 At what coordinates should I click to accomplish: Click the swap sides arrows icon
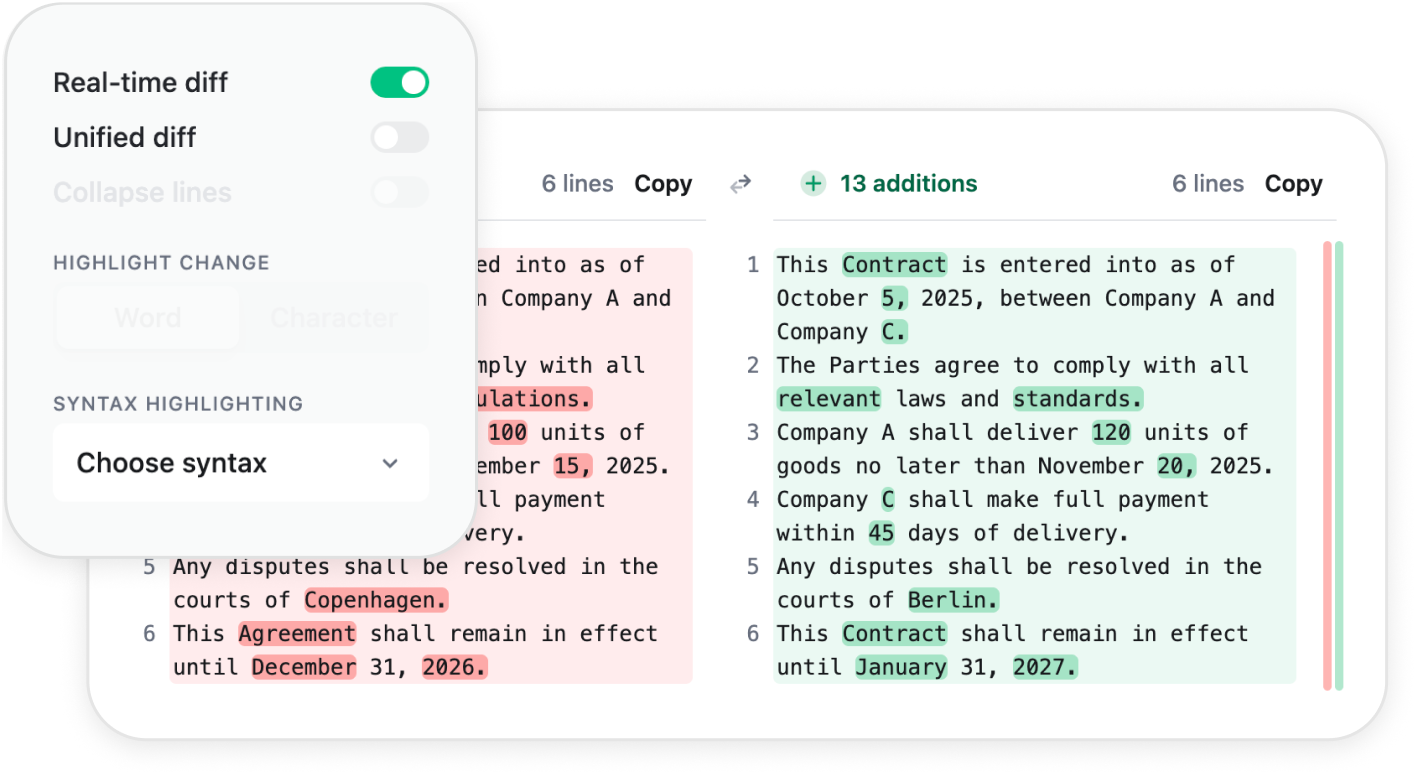click(740, 184)
